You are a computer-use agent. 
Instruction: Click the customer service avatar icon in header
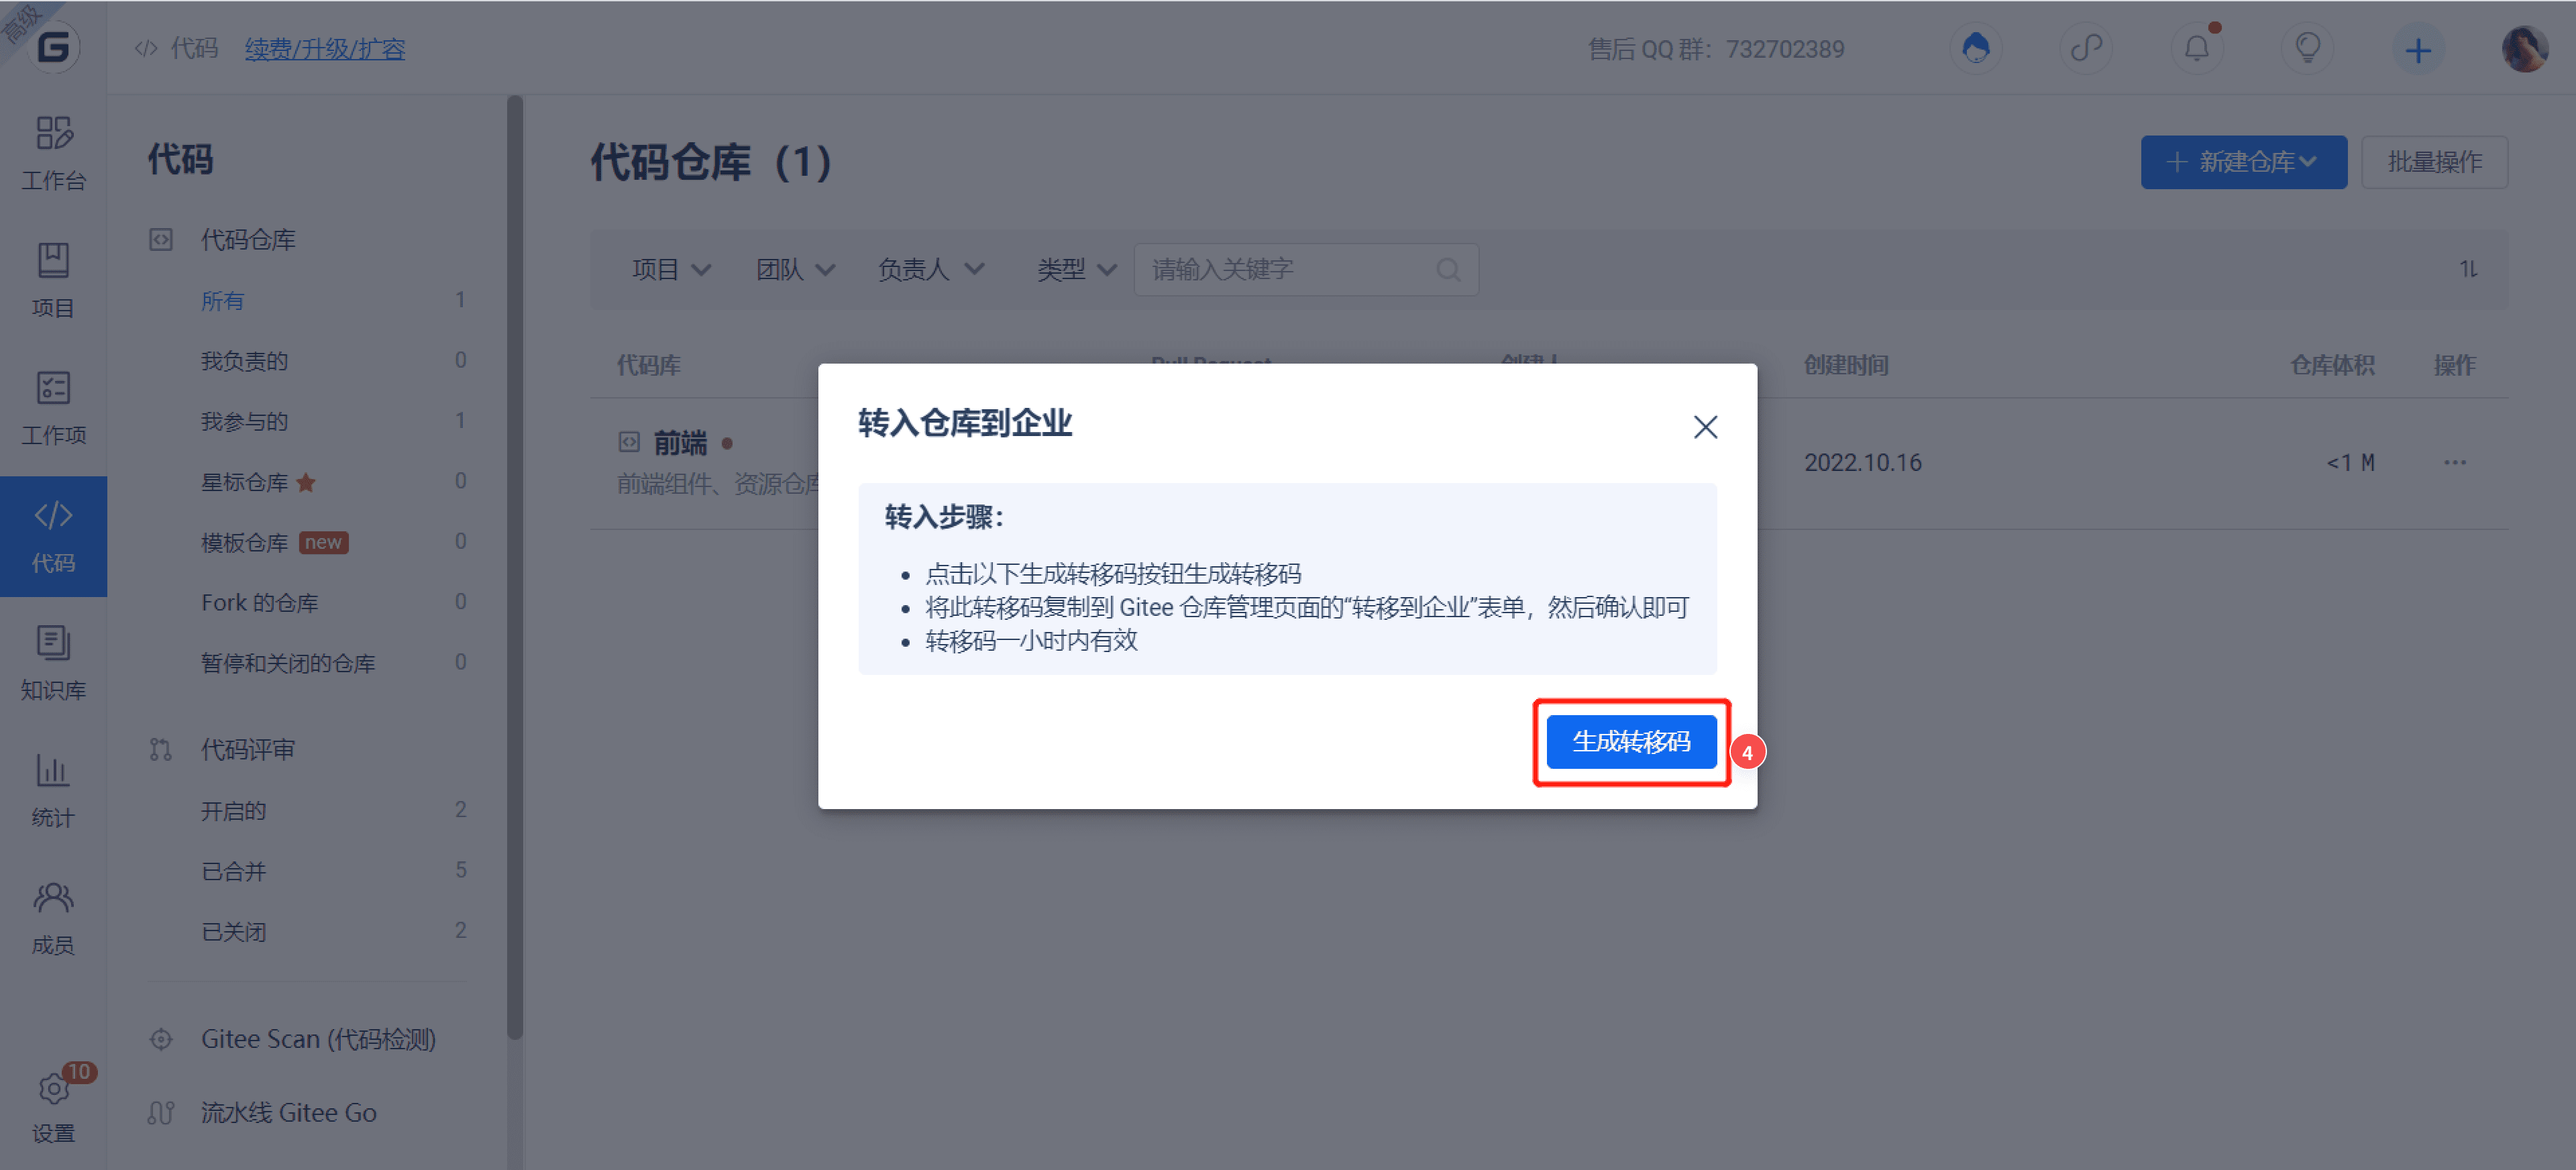coord(1976,48)
